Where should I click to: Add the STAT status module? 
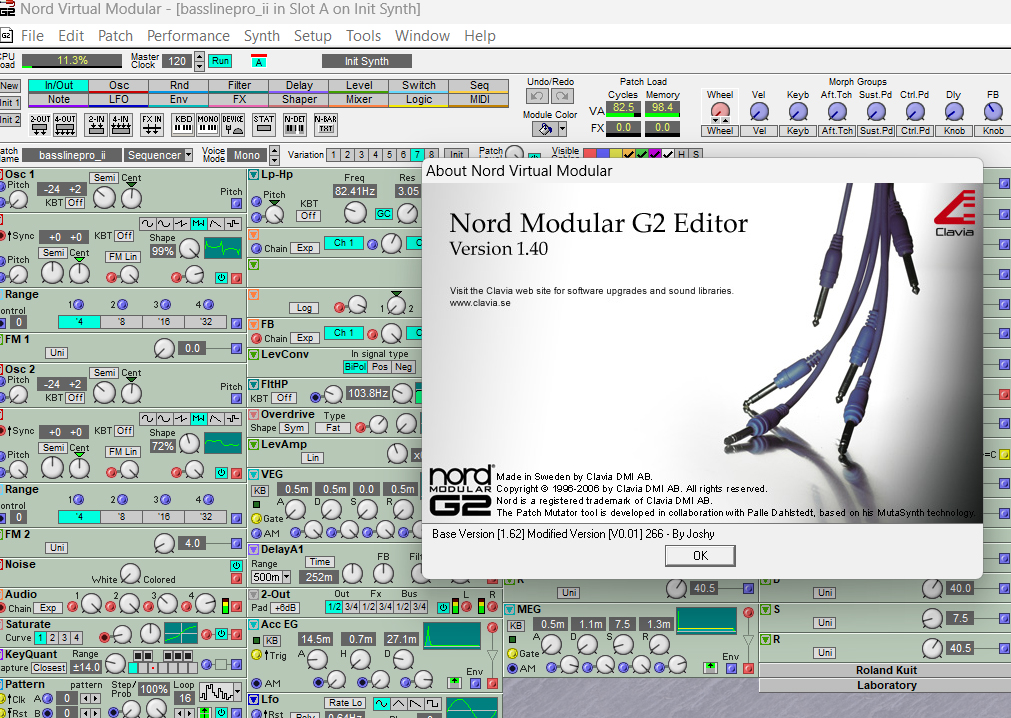[264, 125]
